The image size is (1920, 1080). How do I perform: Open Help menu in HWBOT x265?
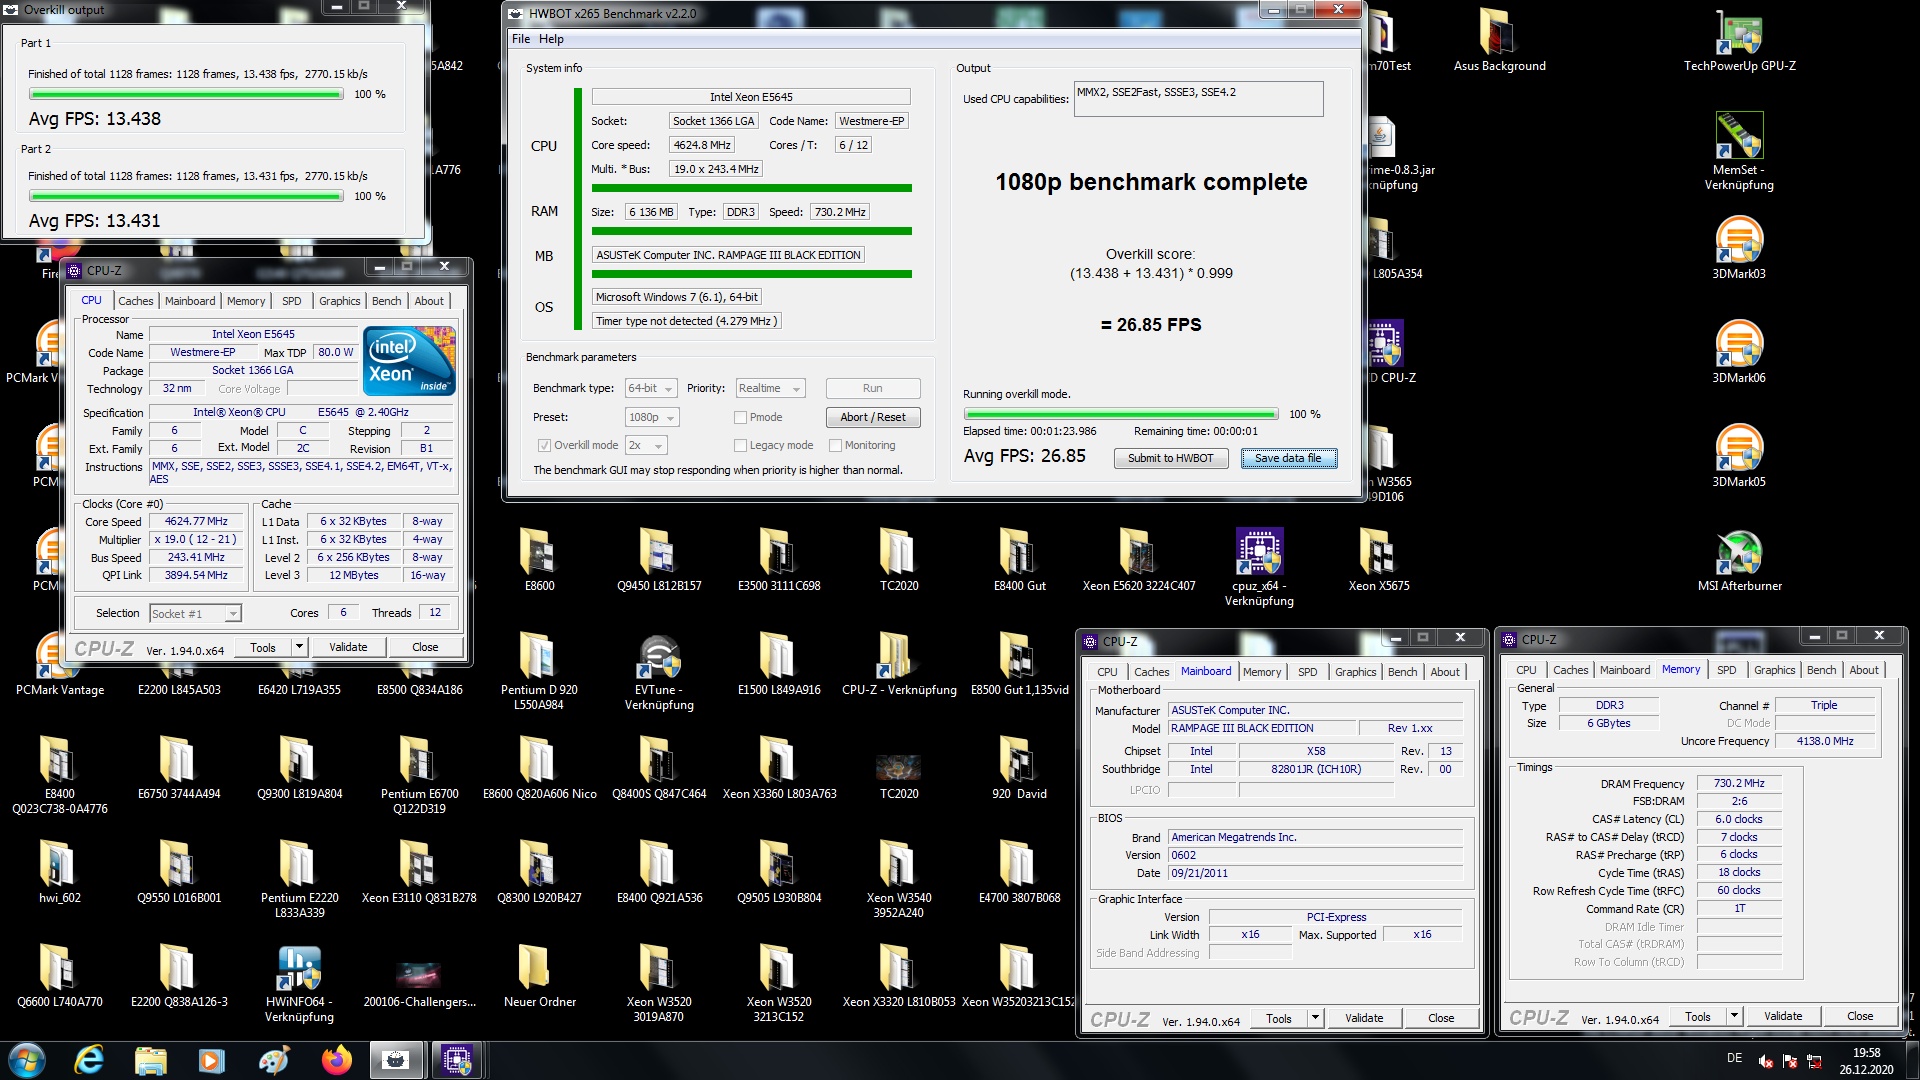pyautogui.click(x=551, y=39)
